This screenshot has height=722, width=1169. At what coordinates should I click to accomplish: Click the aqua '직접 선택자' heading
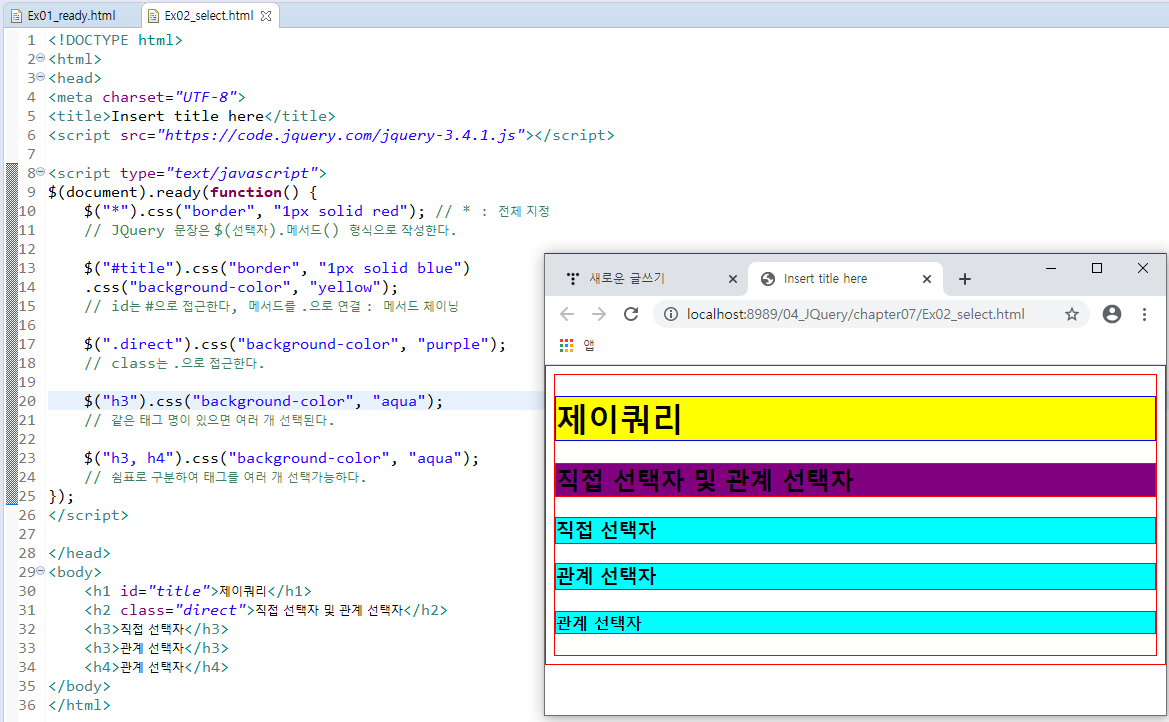(855, 530)
